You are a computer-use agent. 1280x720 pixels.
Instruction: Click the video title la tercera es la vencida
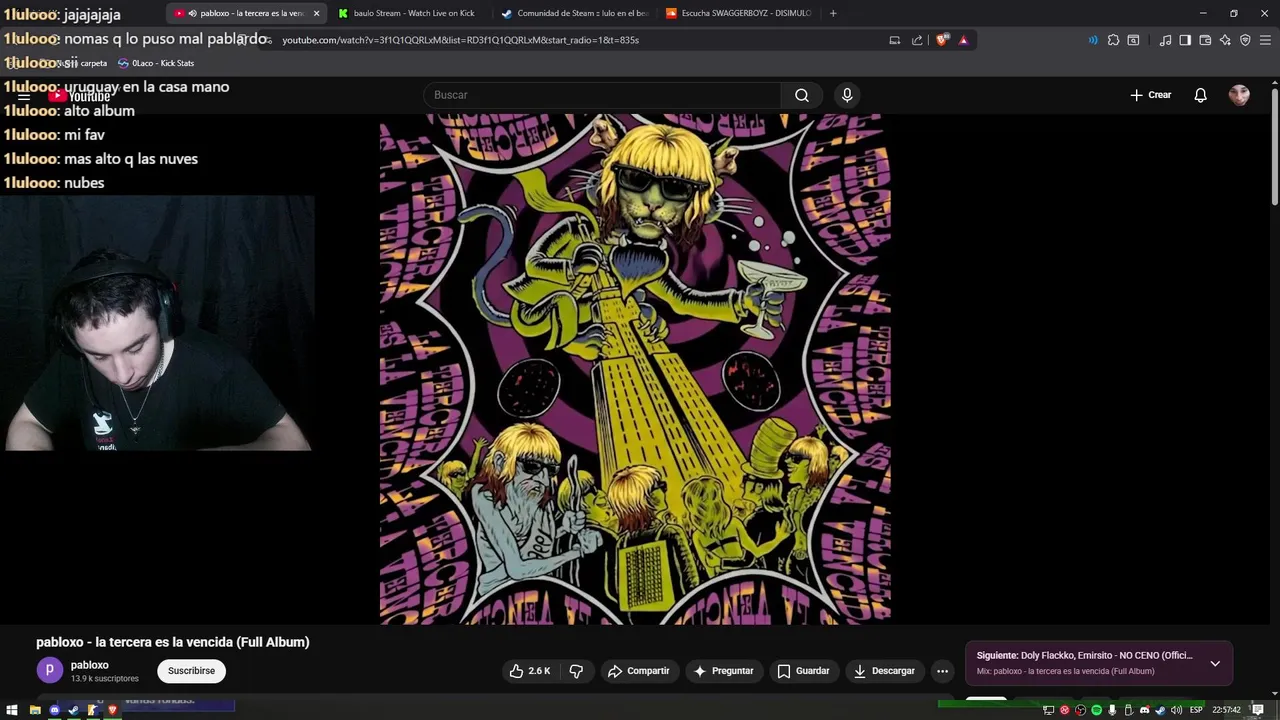[173, 642]
